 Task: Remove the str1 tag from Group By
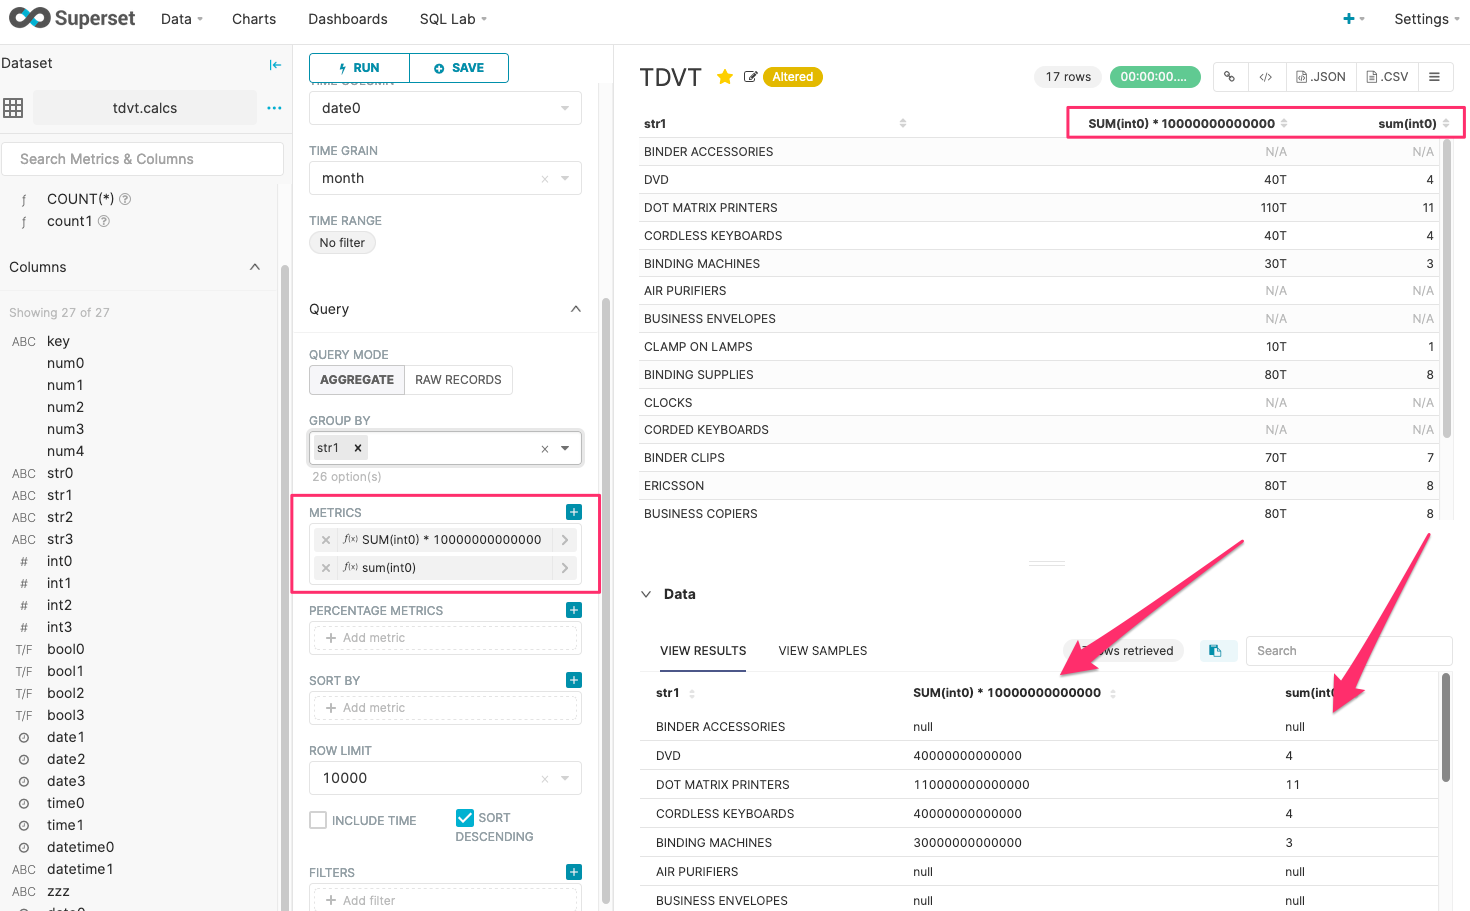click(x=358, y=448)
